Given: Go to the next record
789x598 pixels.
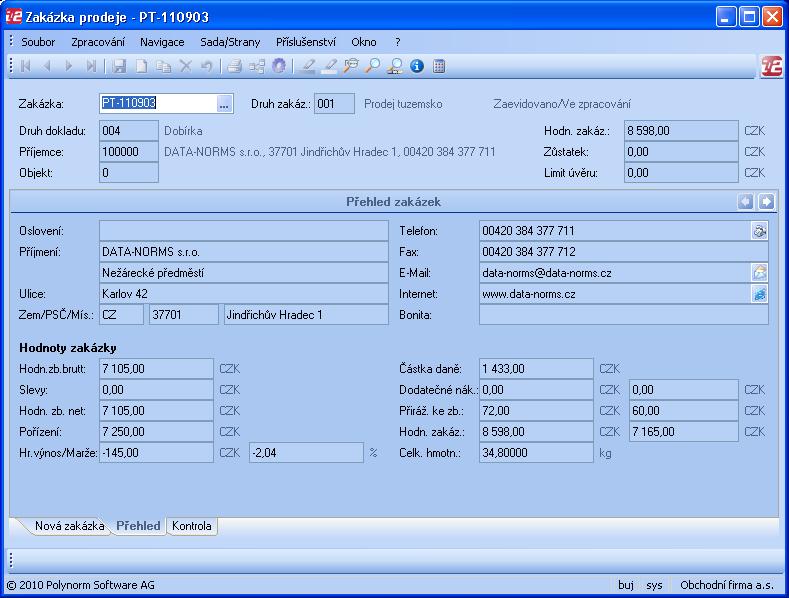Looking at the screenshot, I should tap(69, 66).
